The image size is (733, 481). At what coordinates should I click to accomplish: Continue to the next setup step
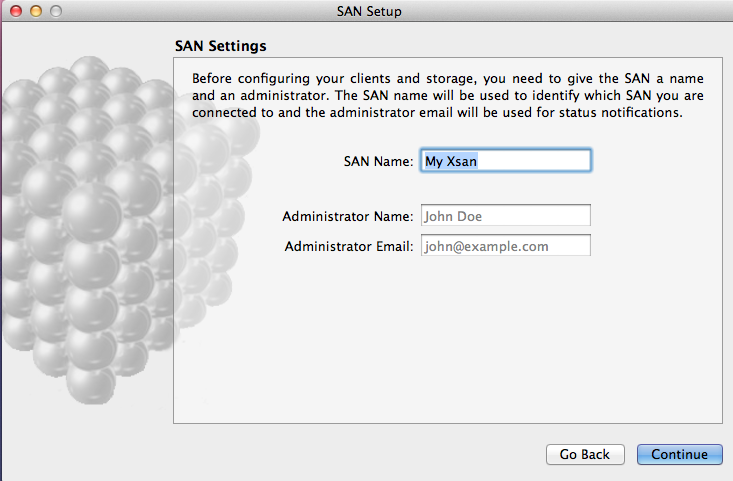(x=679, y=454)
